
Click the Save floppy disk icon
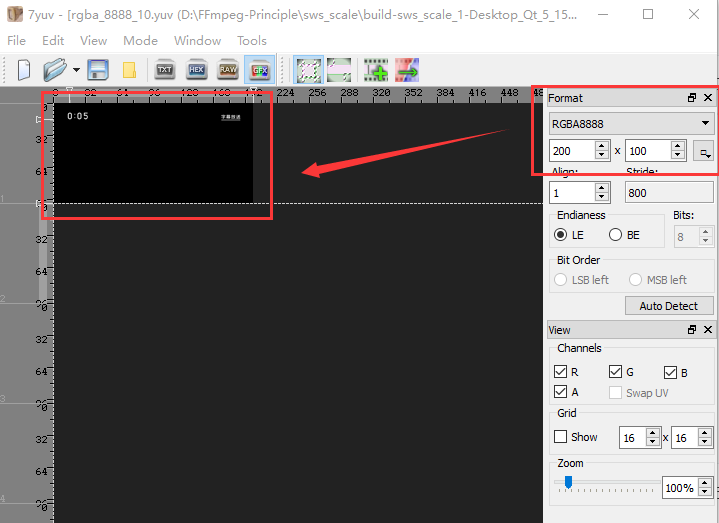pyautogui.click(x=98, y=70)
